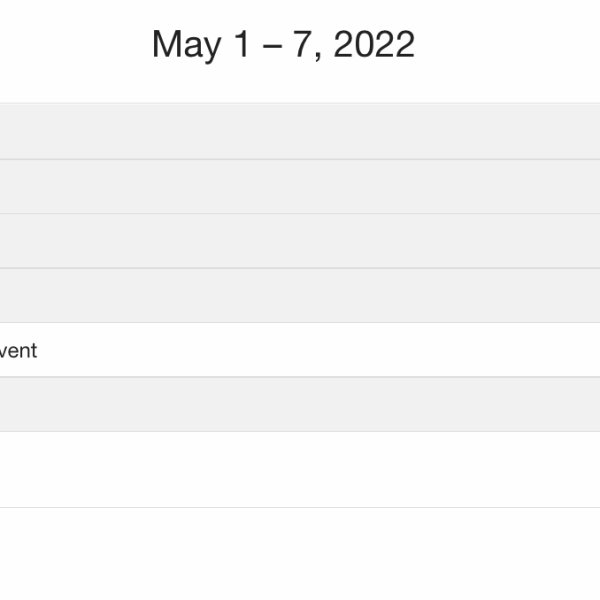Click the gray header row directly above the event
The image size is (600, 600).
tap(300, 296)
